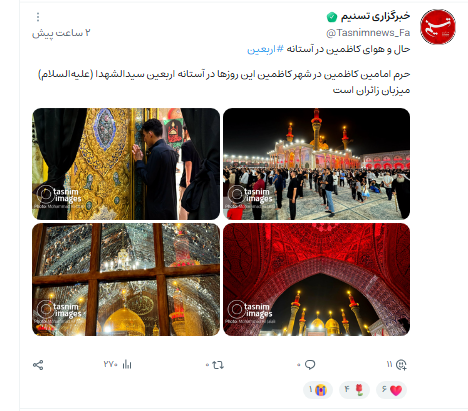Click the post body text about Kadhimiya shrine
The height and width of the screenshot is (411, 468).
[x=224, y=82]
